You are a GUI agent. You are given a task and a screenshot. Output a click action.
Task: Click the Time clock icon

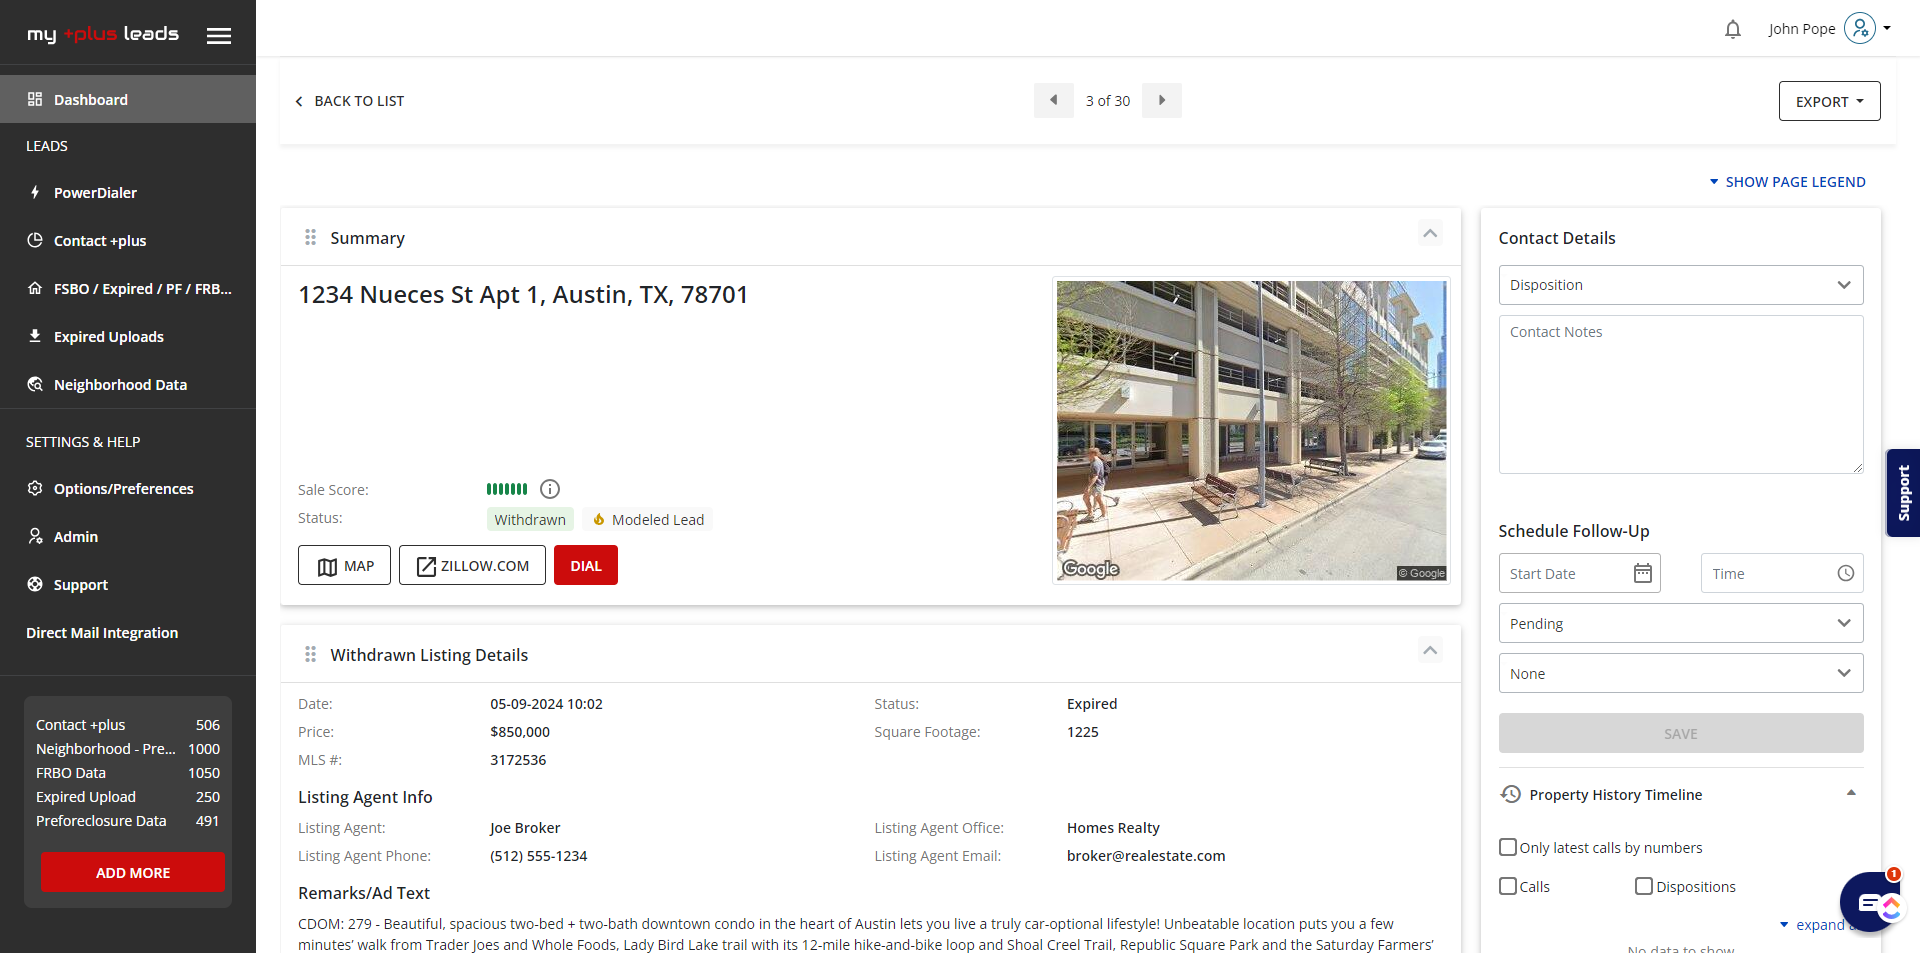tap(1845, 573)
